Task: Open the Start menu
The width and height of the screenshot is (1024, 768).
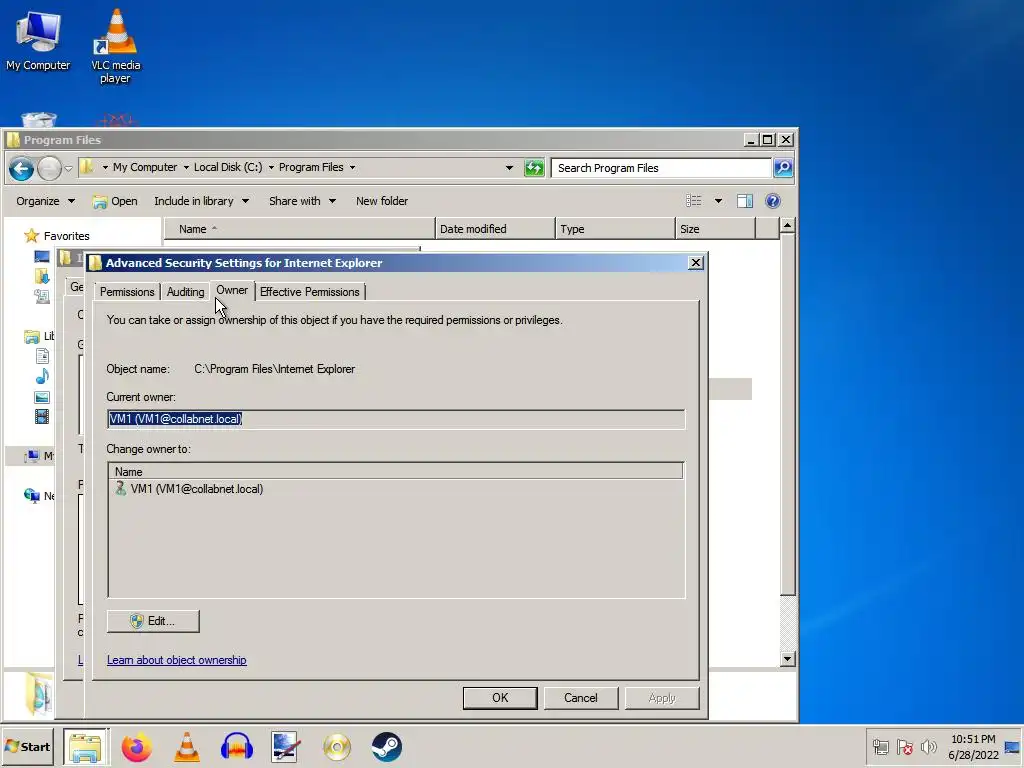Action: (x=27, y=746)
